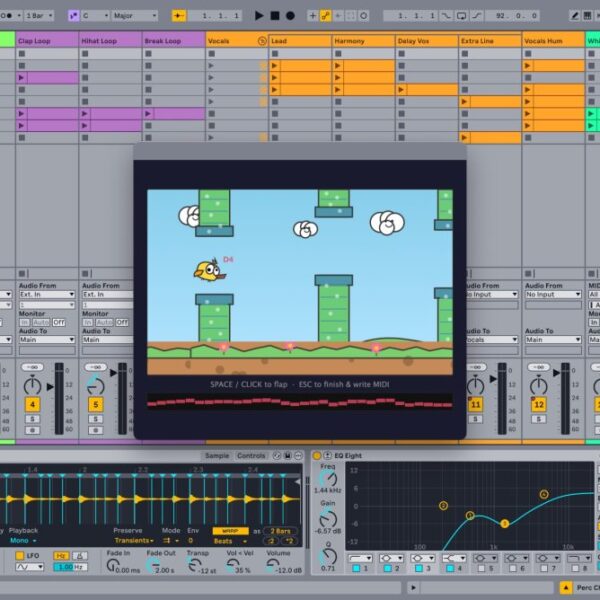
Task: Fold the Vocals group track arrow
Action: [x=262, y=41]
